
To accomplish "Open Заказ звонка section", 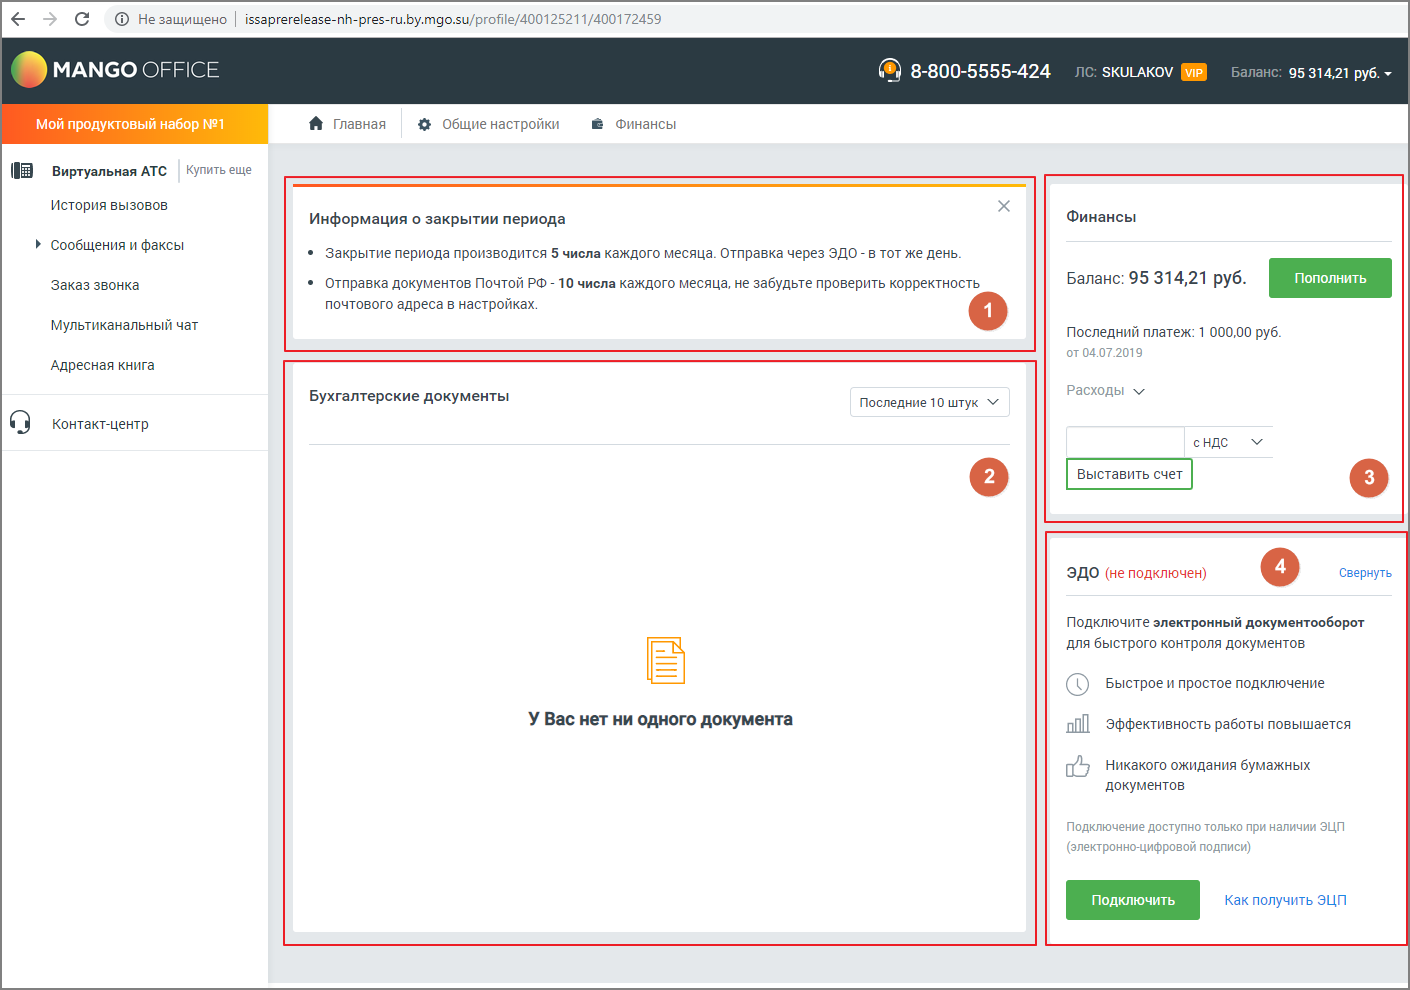I will [95, 285].
